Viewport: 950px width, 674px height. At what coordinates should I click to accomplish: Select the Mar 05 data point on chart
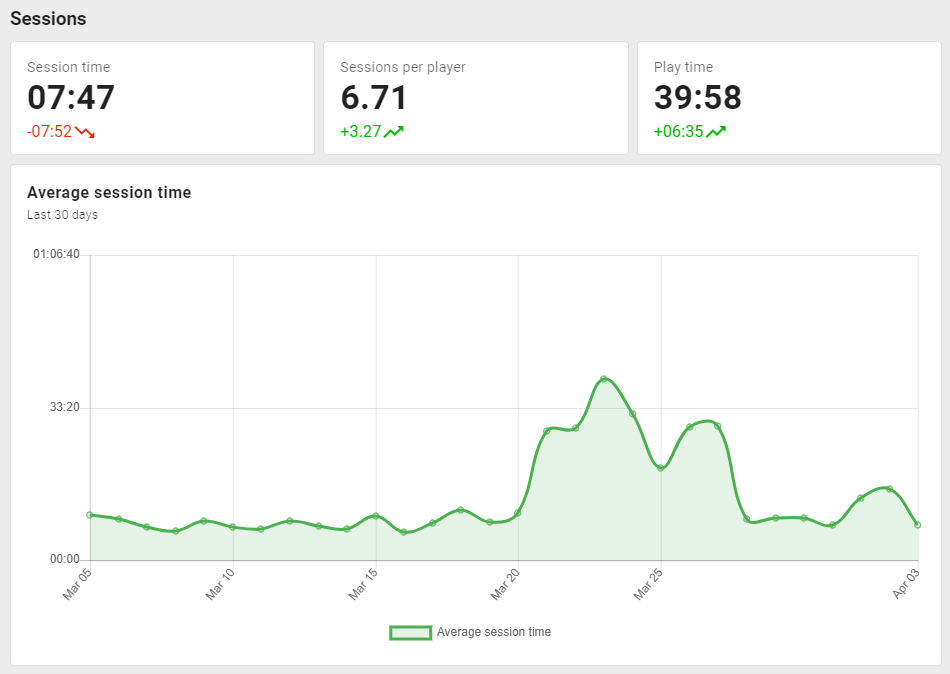(x=90, y=515)
